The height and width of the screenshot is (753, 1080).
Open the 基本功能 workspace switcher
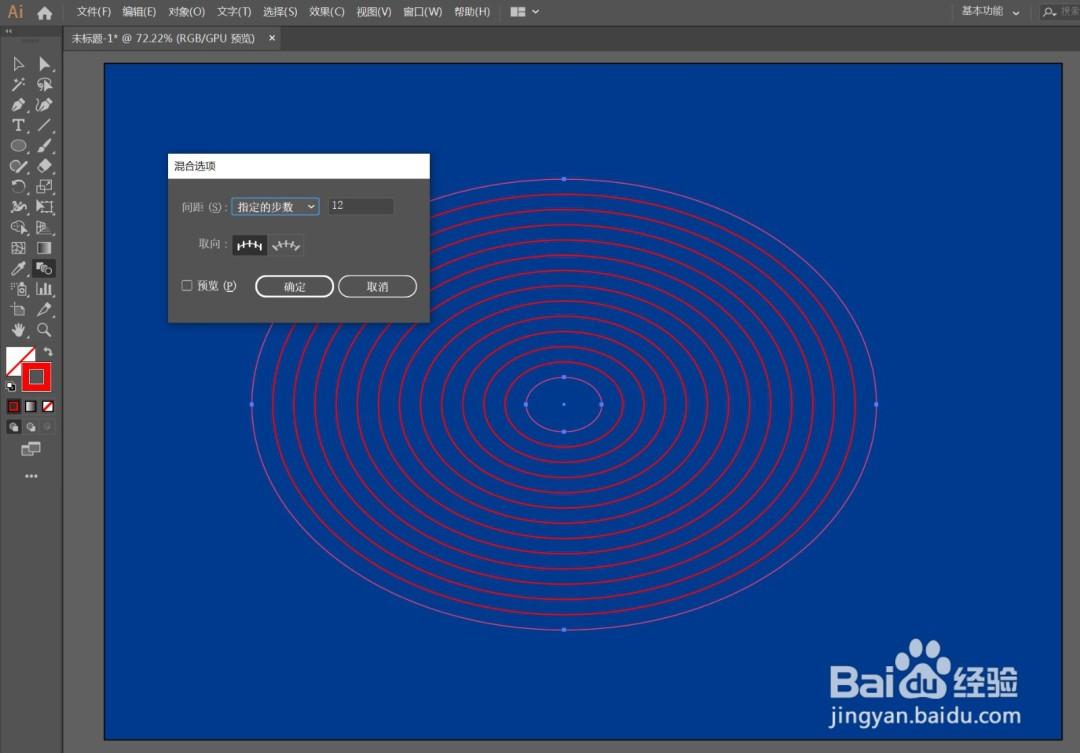pos(990,11)
